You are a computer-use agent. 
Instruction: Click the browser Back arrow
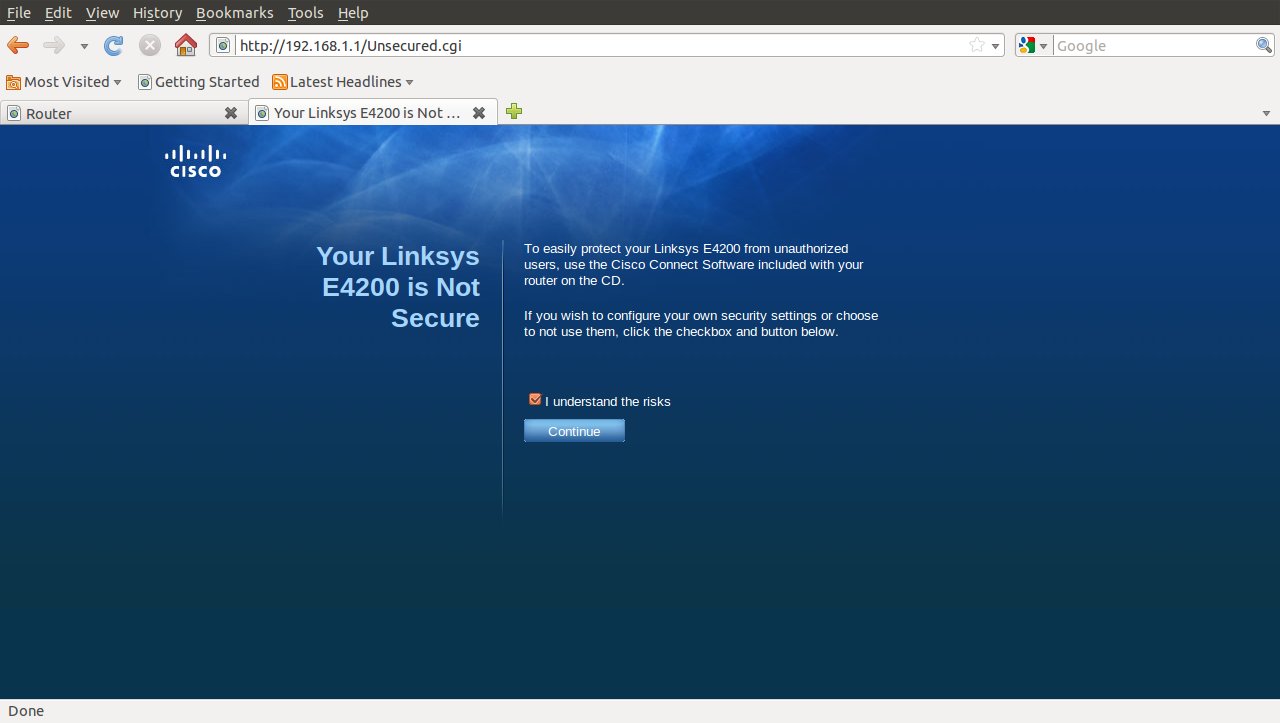click(18, 45)
